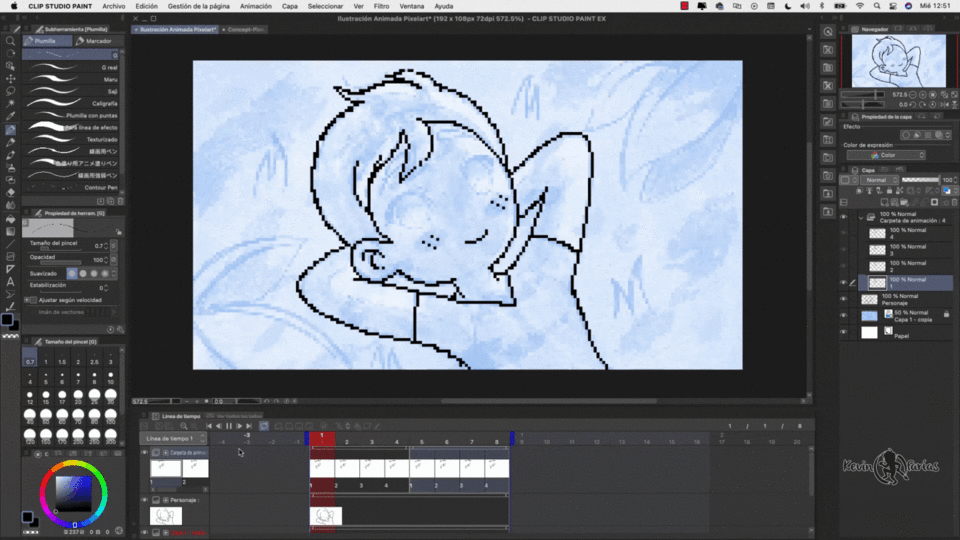Open the Animación menu
Screen dimensions: 960x540
click(256, 6)
